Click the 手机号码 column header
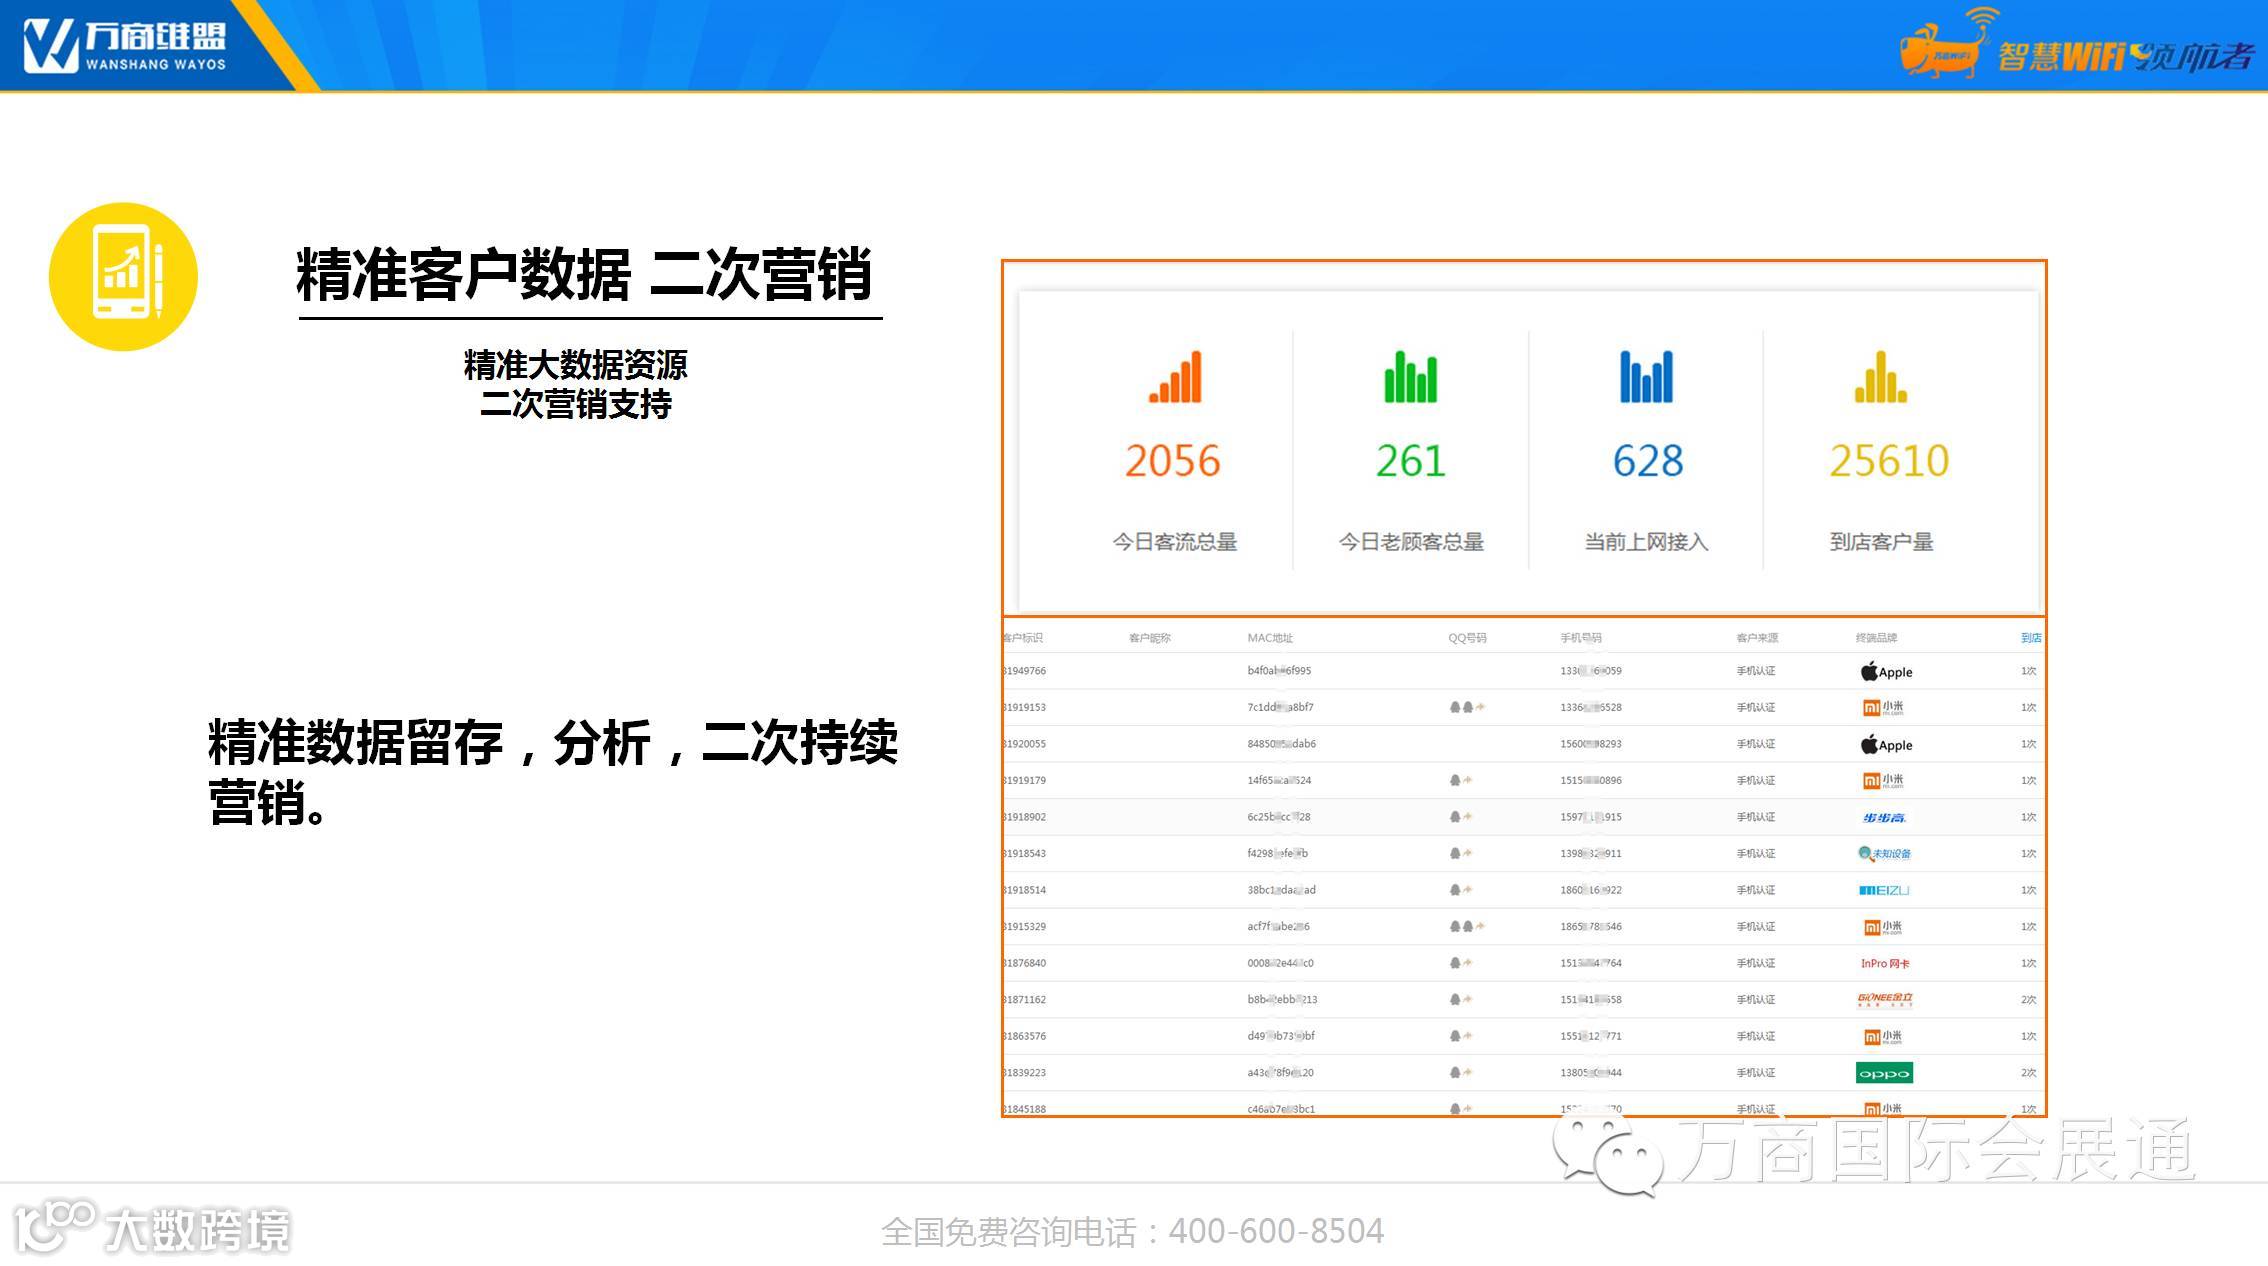Viewport: 2268px width, 1266px height. coord(1580,638)
